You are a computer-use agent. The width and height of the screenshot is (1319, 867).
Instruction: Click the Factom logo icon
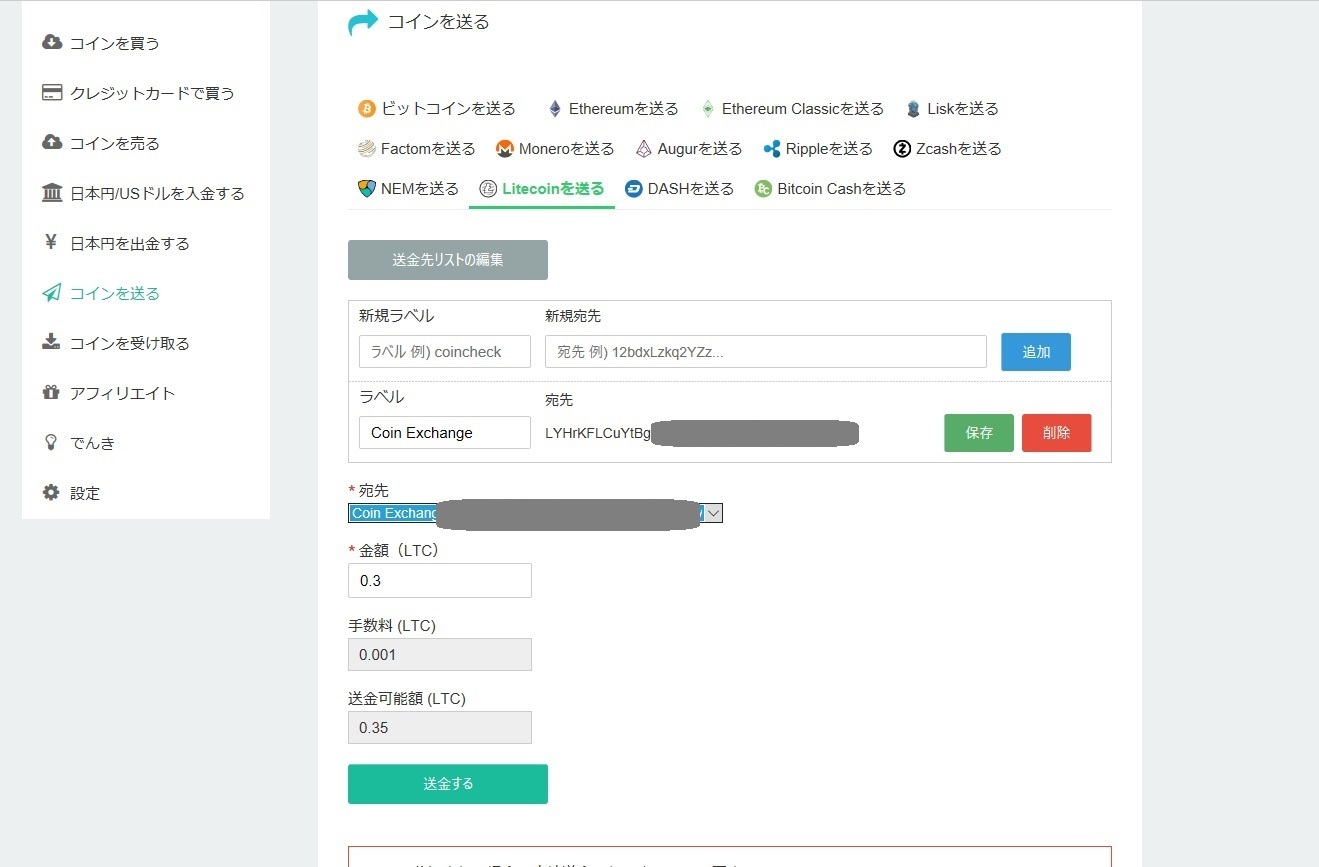click(x=366, y=148)
